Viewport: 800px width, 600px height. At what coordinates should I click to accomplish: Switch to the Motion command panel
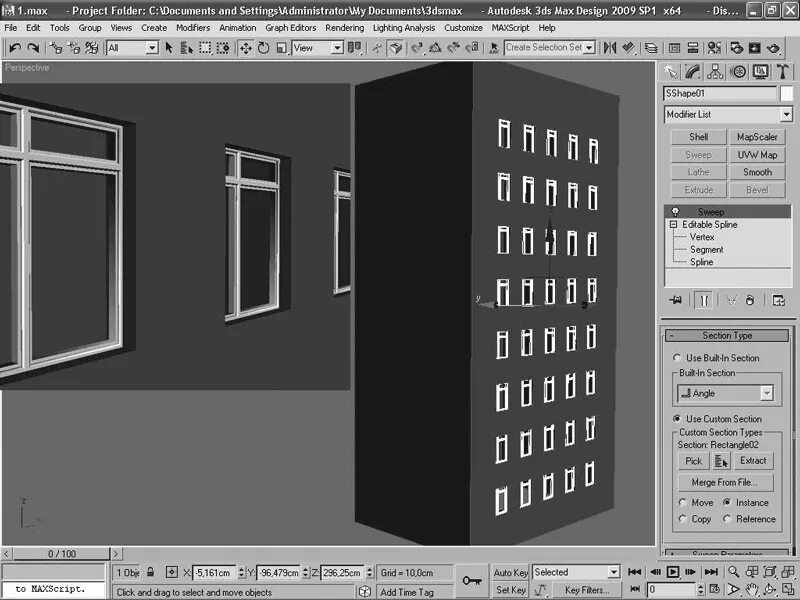(x=738, y=72)
